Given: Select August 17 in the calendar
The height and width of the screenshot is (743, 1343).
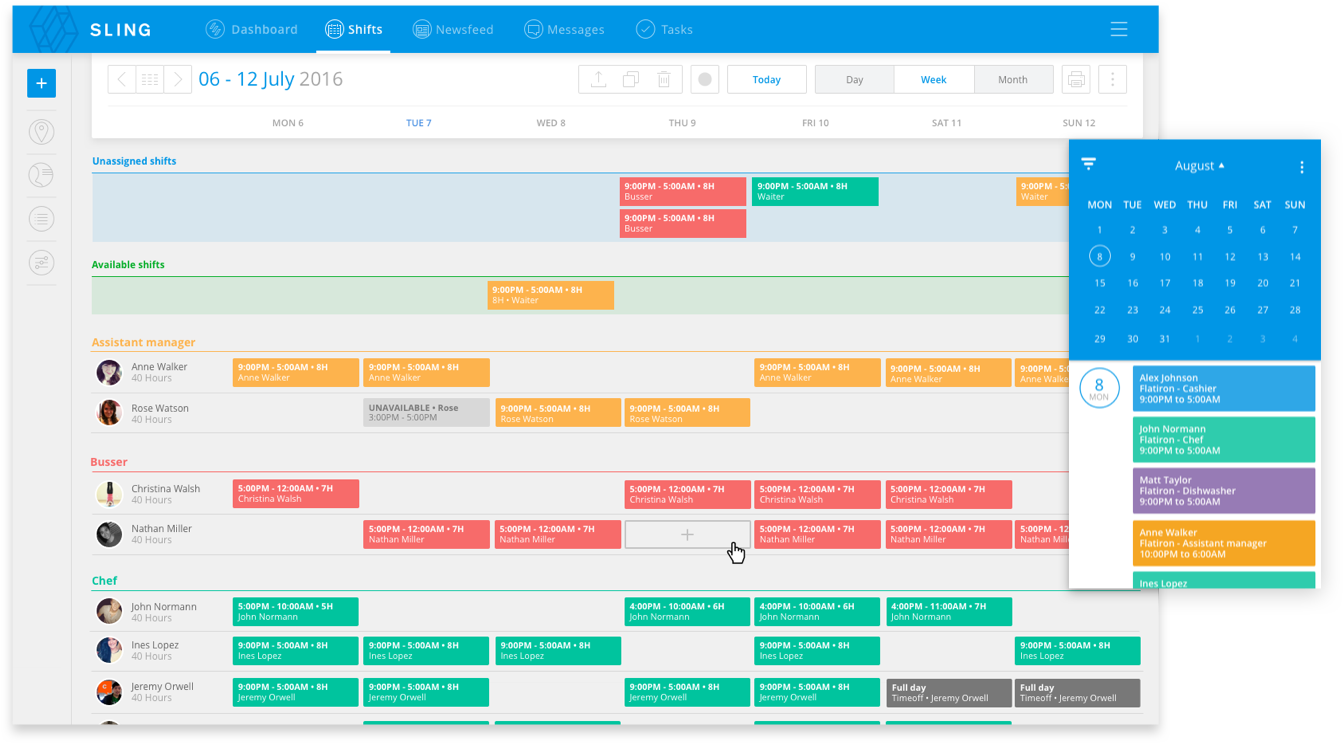Looking at the screenshot, I should tap(1165, 283).
